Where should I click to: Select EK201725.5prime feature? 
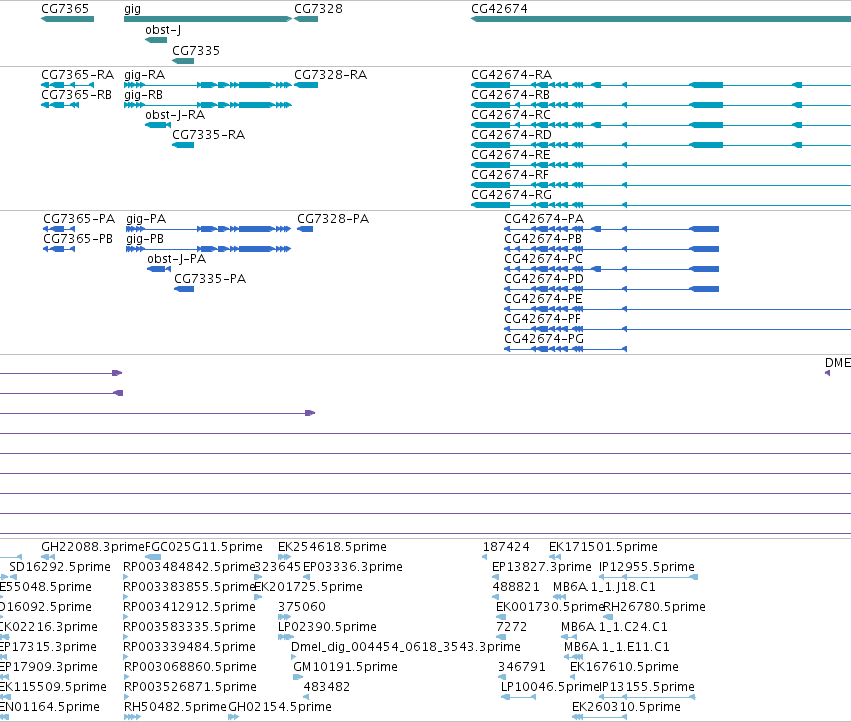click(x=258, y=597)
